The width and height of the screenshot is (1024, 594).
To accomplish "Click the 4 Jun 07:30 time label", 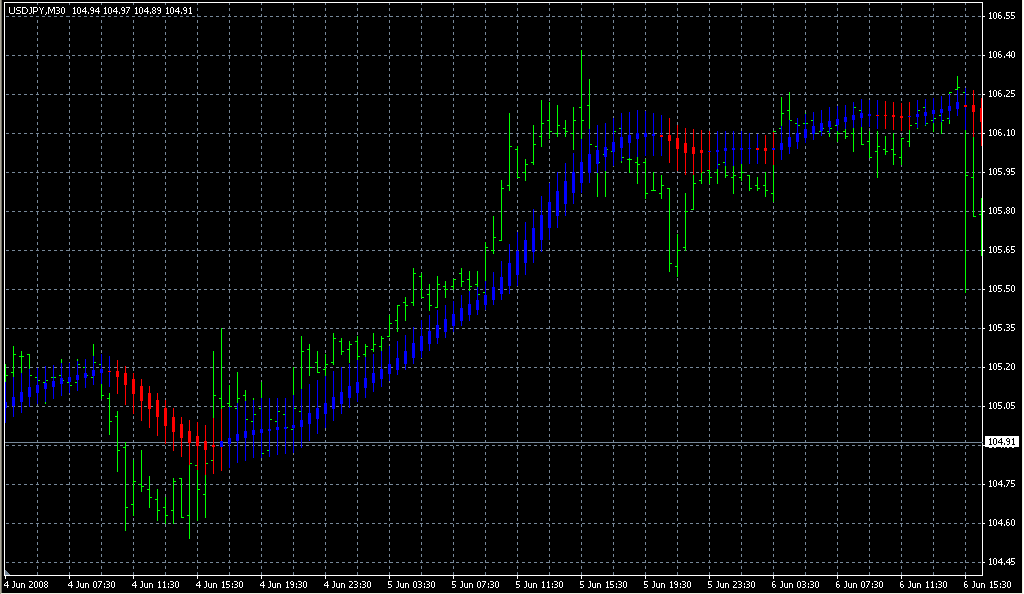I will click(x=92, y=585).
